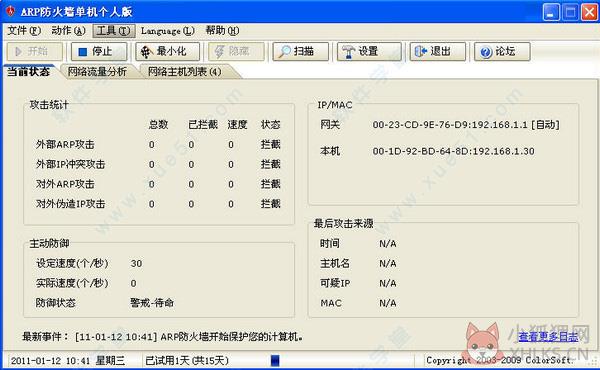
Task: Switch to the 当前状态 tab
Action: tap(29, 72)
